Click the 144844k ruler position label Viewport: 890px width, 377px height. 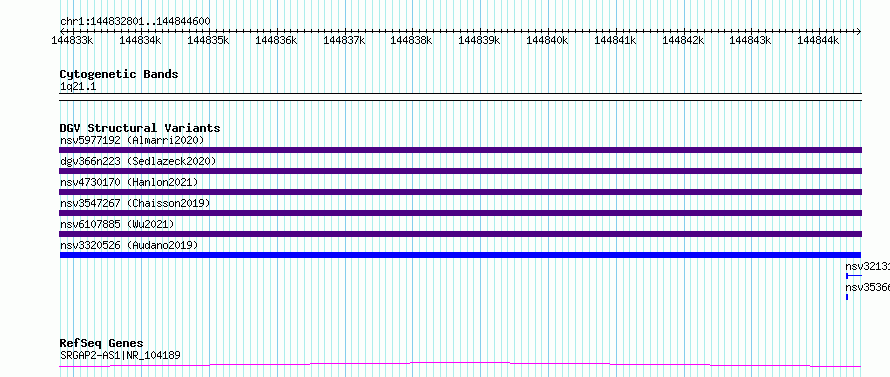pyautogui.click(x=818, y=40)
